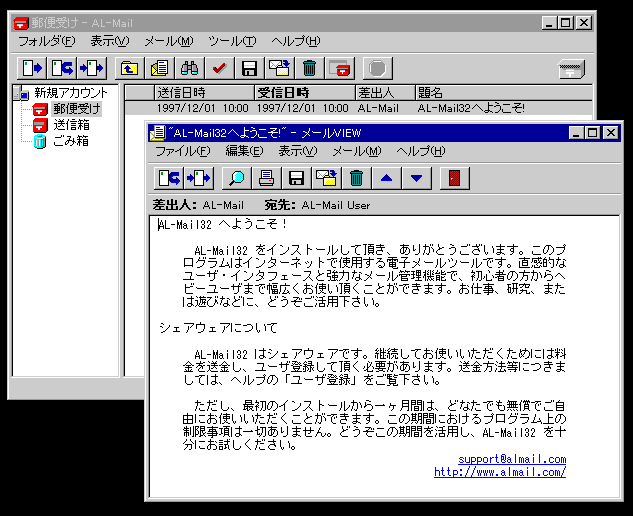This screenshot has height=516, width=633.
Task: Click the grey stop icon in AL-Mail toolbar
Action: 377,68
